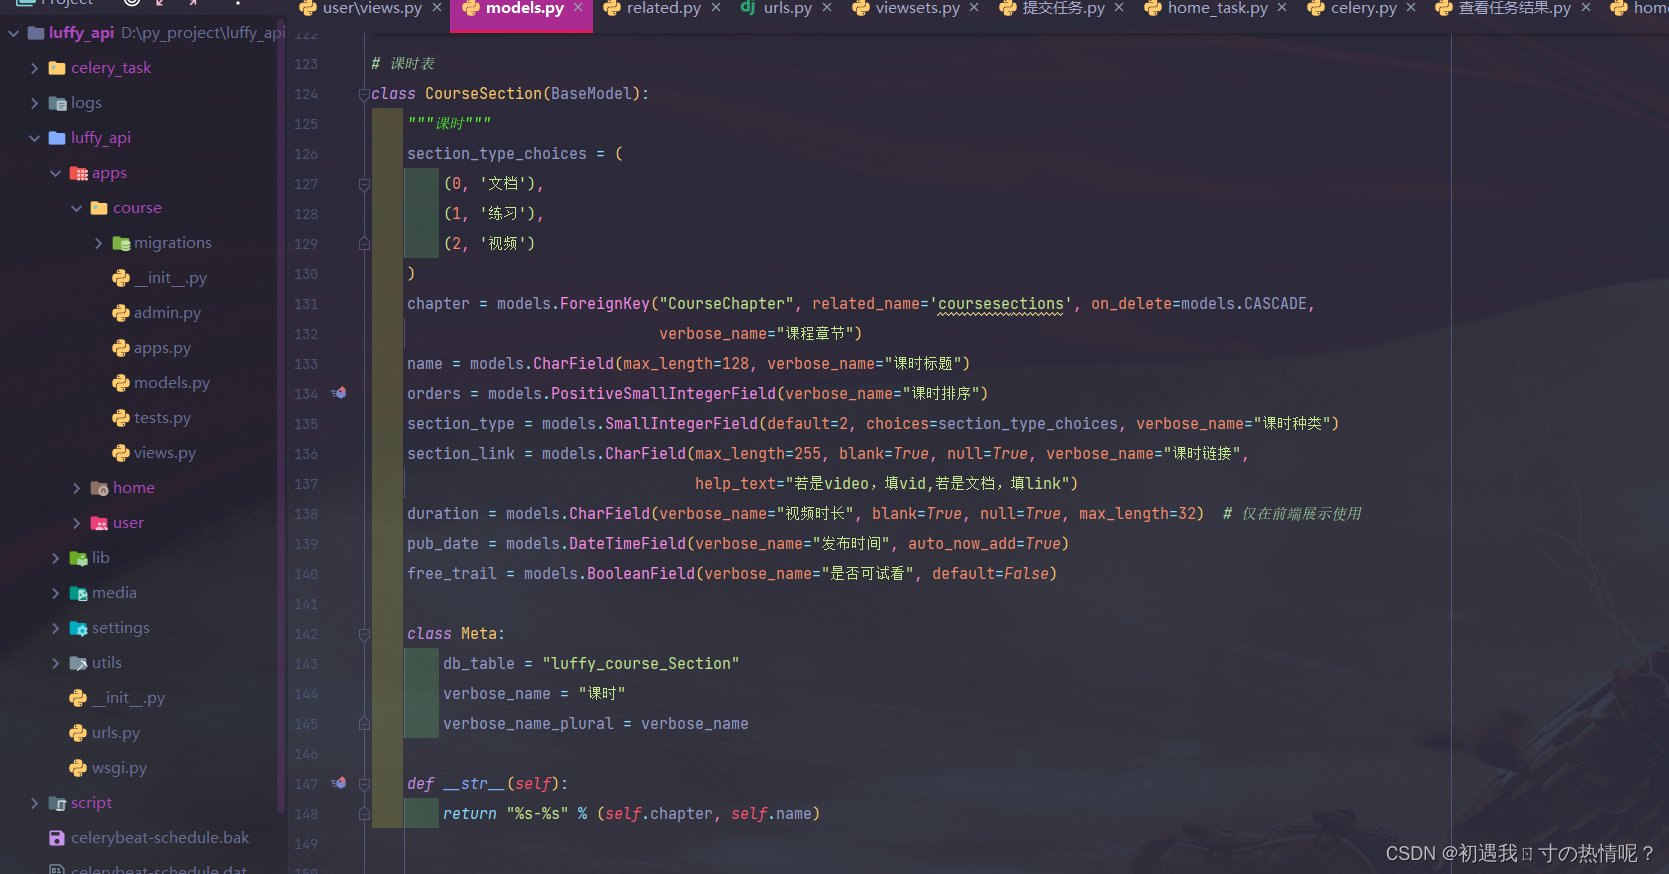The height and width of the screenshot is (874, 1669).
Task: Select the celery_task folder icon
Action: 57,68
